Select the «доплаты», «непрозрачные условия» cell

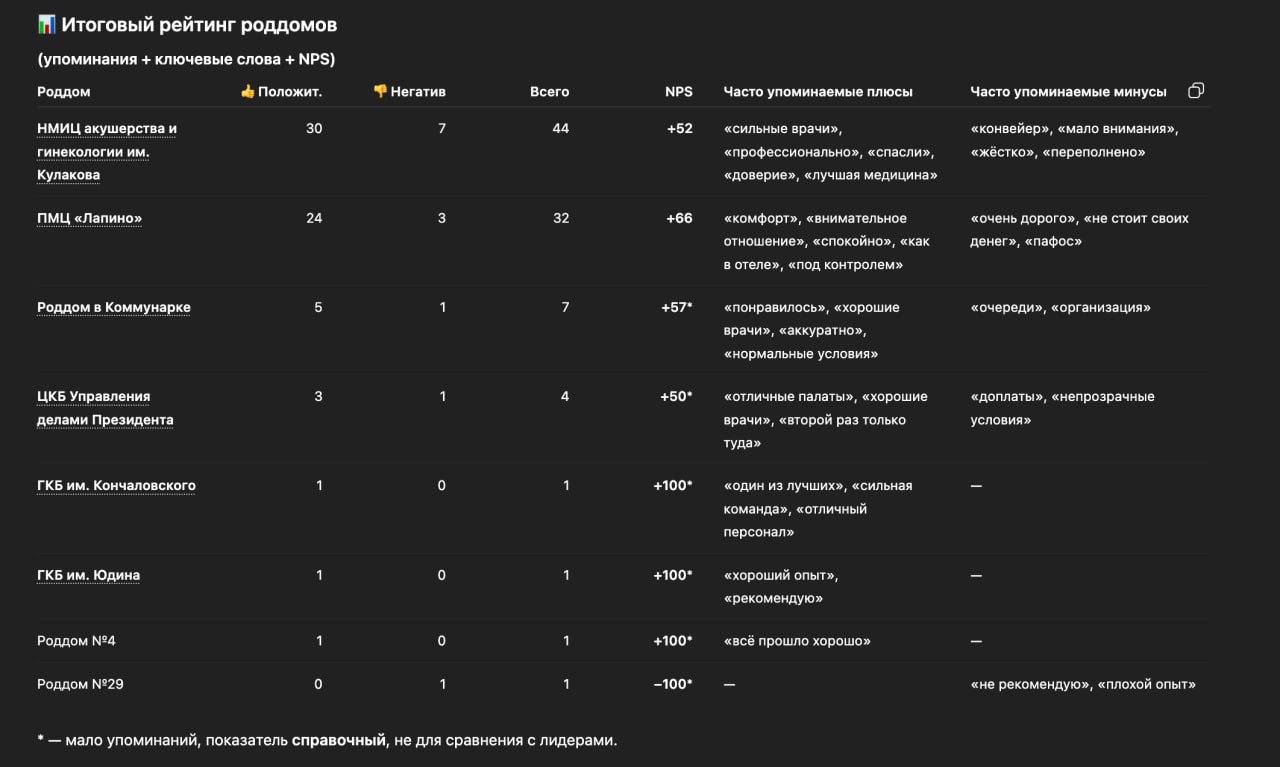[1063, 408]
